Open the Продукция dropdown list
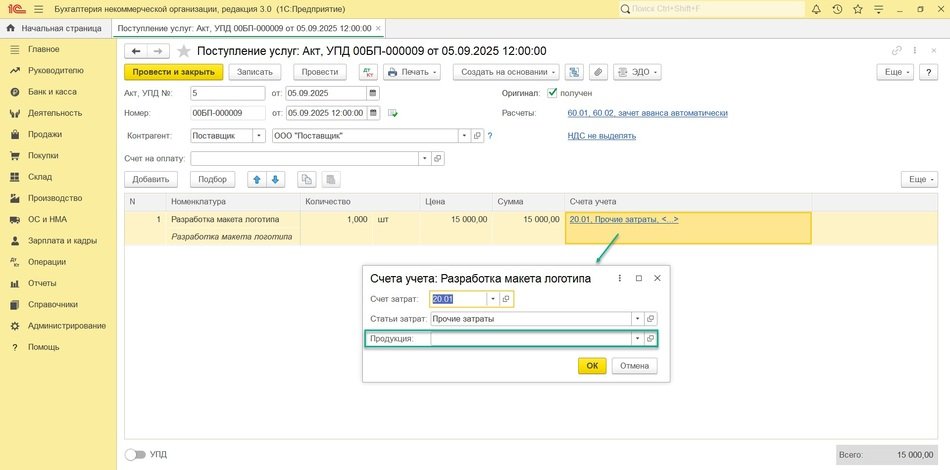The image size is (950, 470). click(637, 339)
